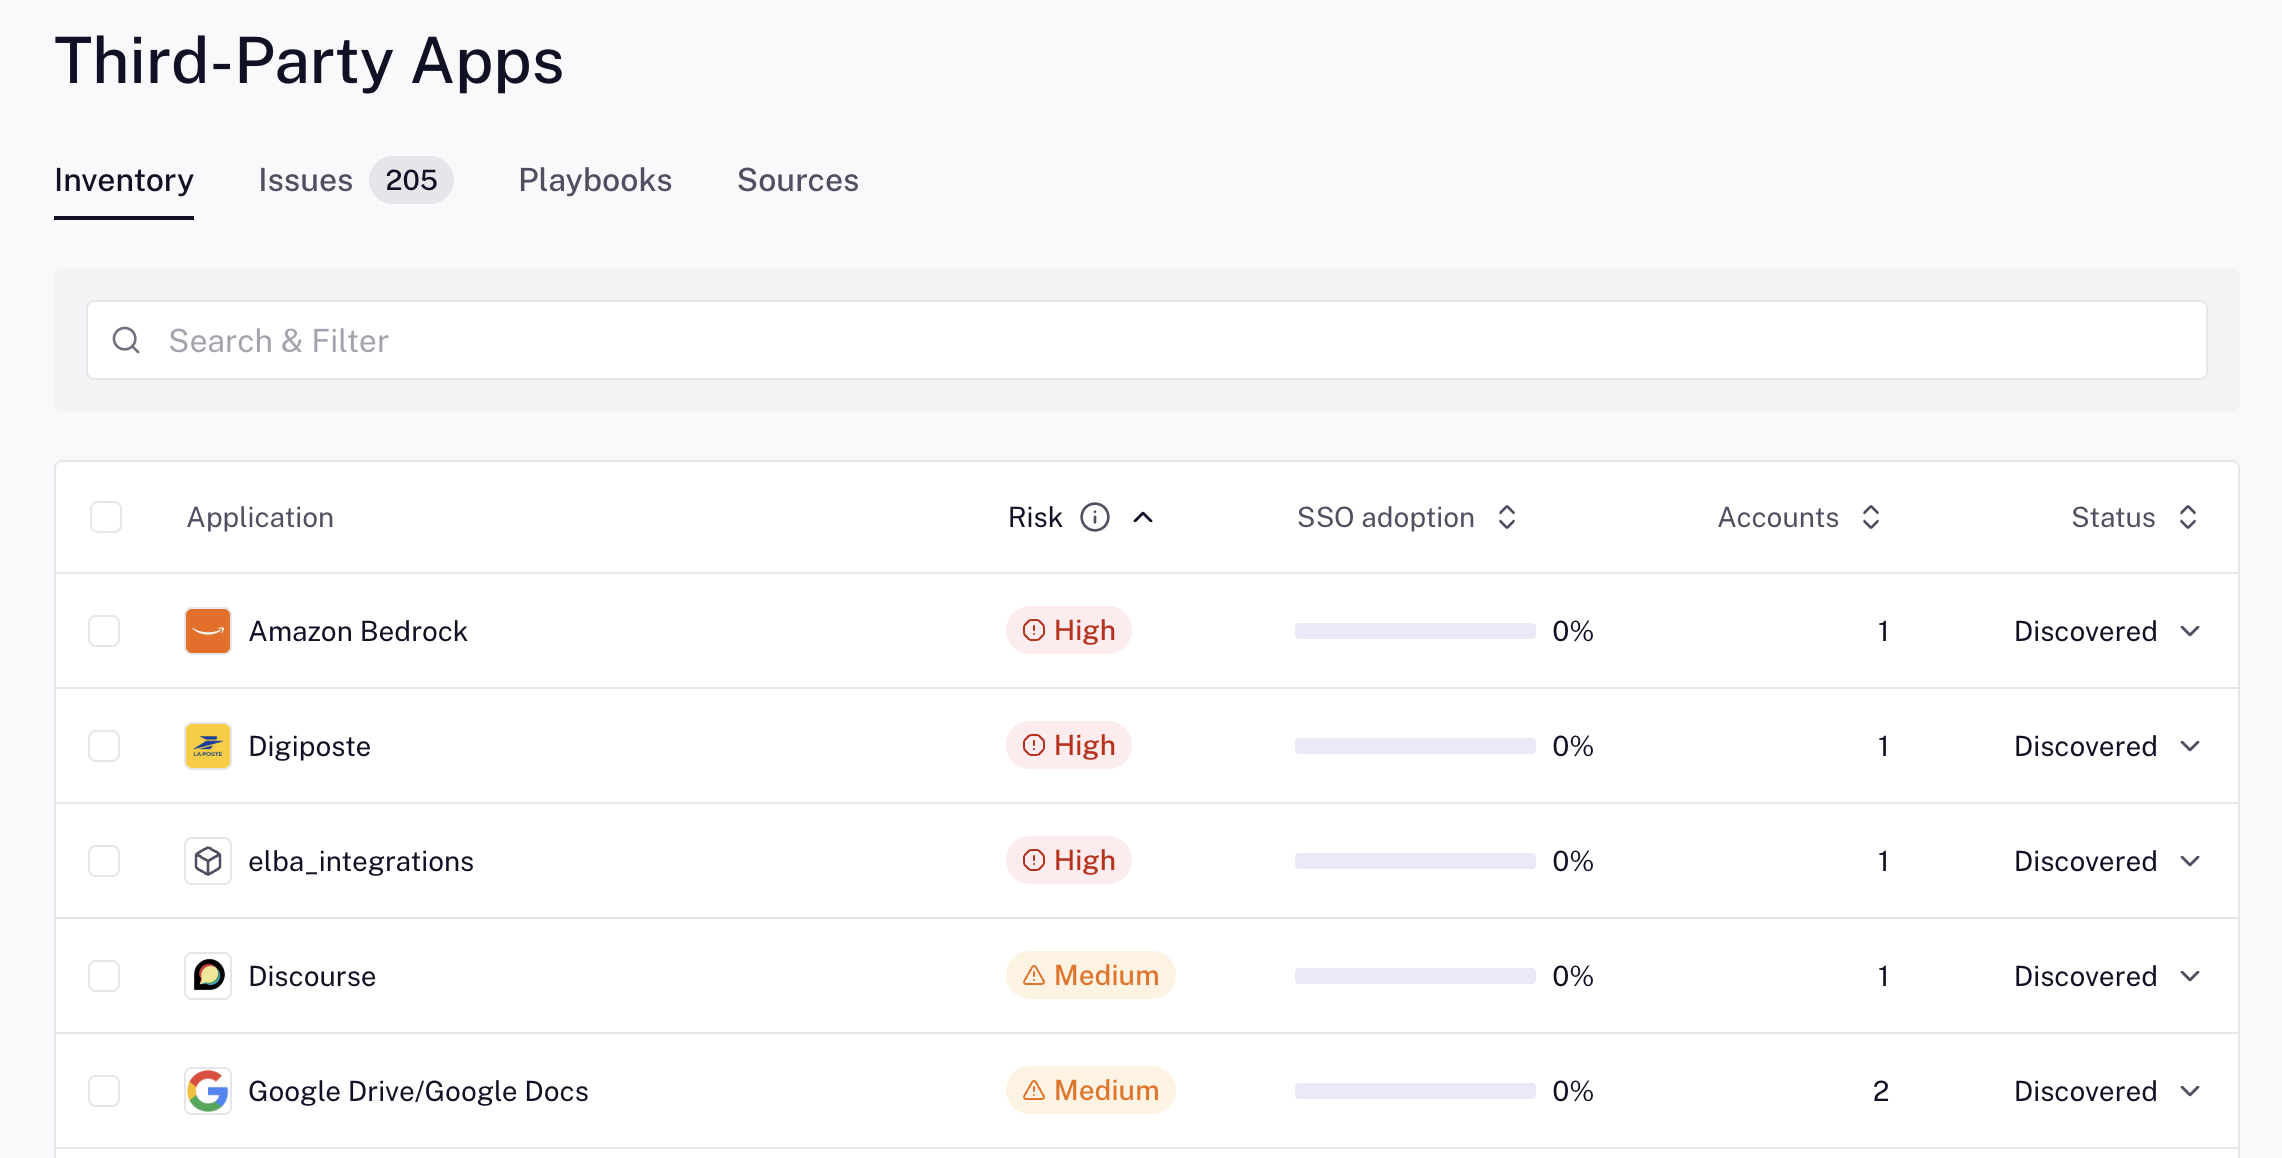Check the elba_integrations row checkbox
2282x1158 pixels.
[x=104, y=861]
